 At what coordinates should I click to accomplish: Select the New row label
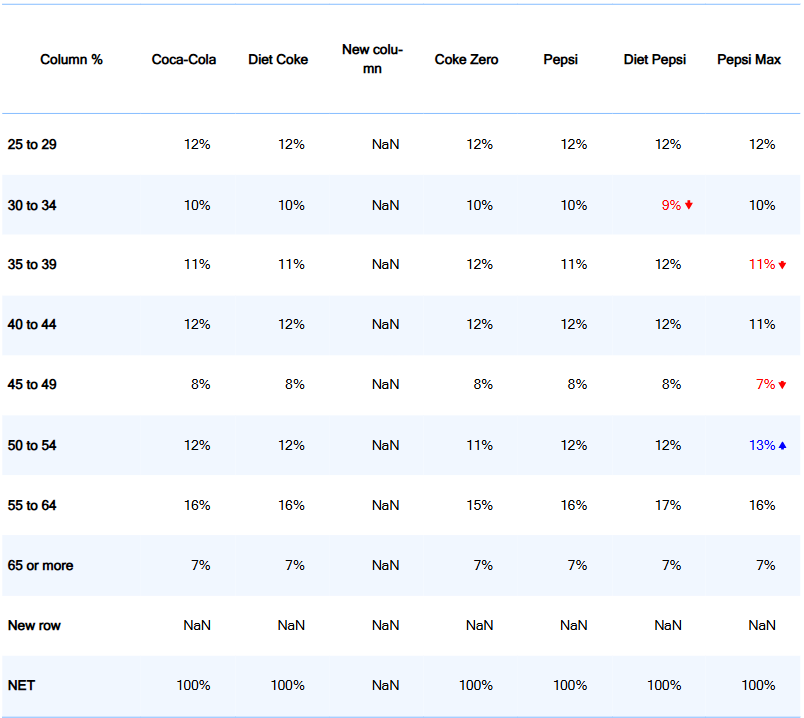[36, 625]
